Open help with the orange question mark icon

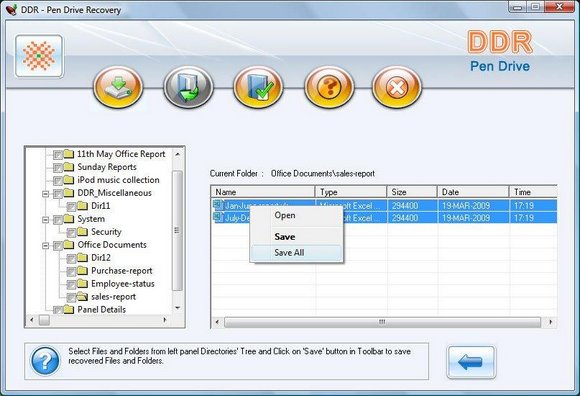click(329, 87)
